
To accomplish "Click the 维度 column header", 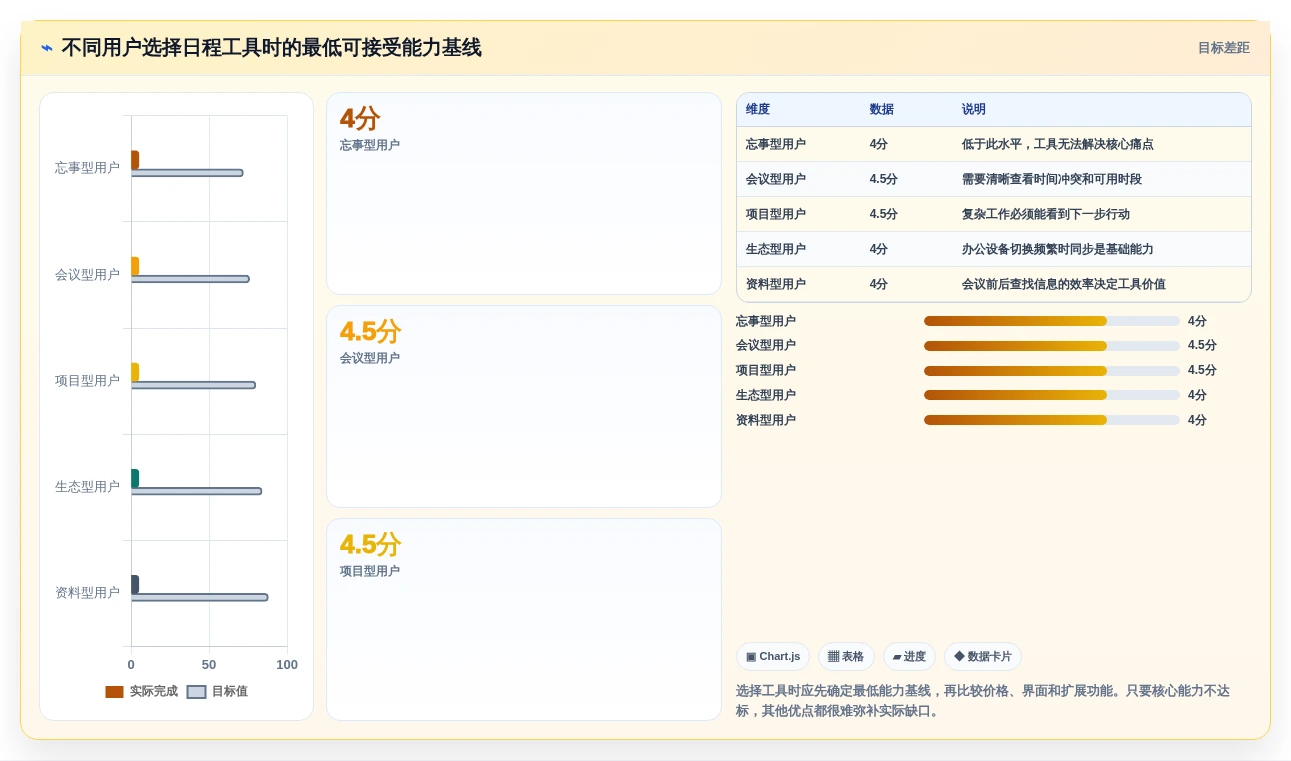I will (x=758, y=109).
